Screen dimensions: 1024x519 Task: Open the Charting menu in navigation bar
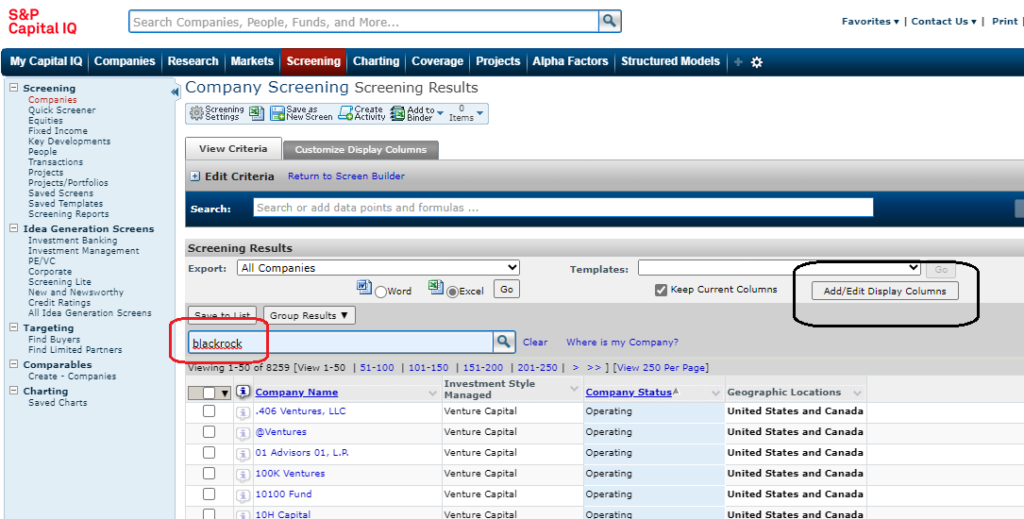[x=376, y=62]
